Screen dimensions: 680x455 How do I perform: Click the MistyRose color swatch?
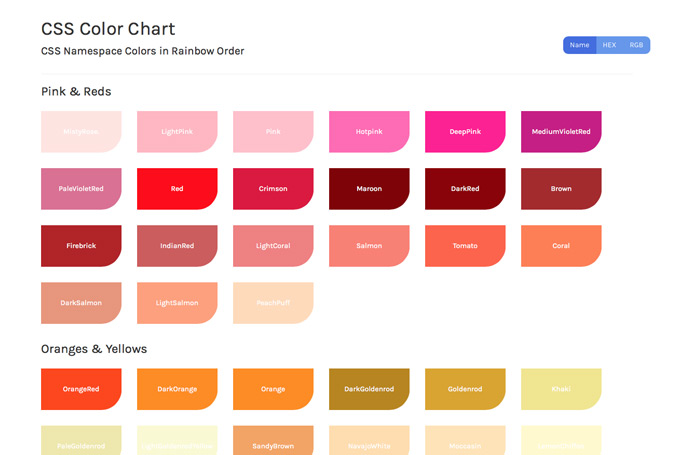coord(81,132)
